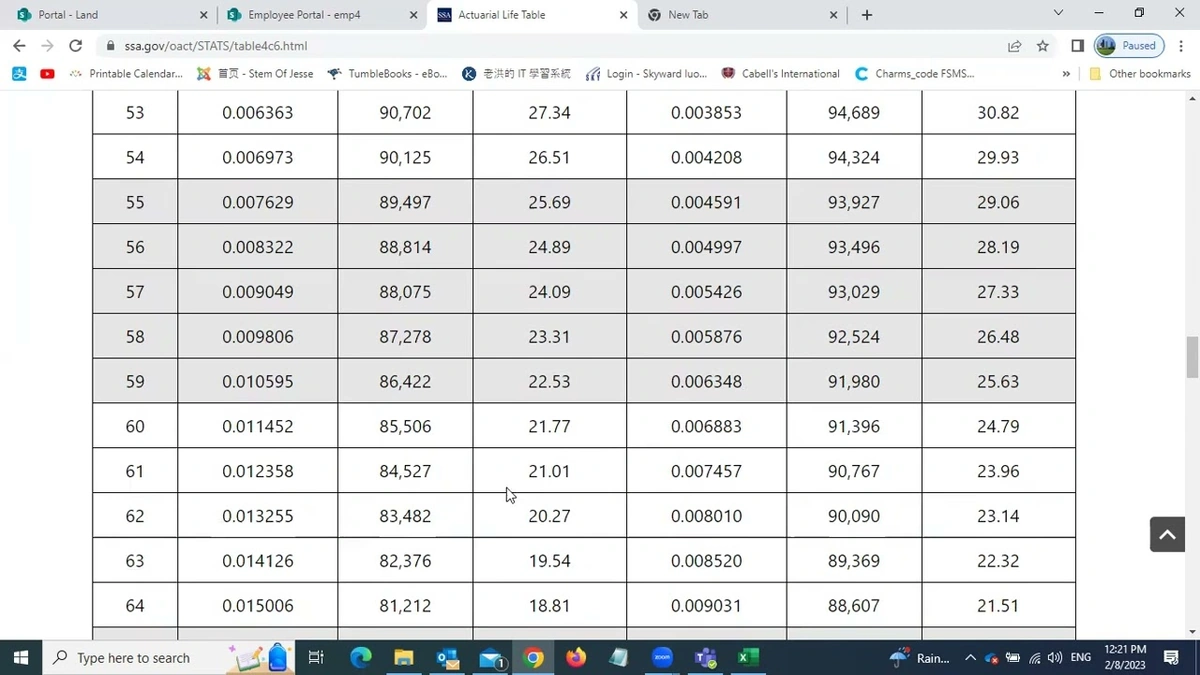Expand hidden system tray icons
Image resolution: width=1200 pixels, height=675 pixels.
pos(970,657)
